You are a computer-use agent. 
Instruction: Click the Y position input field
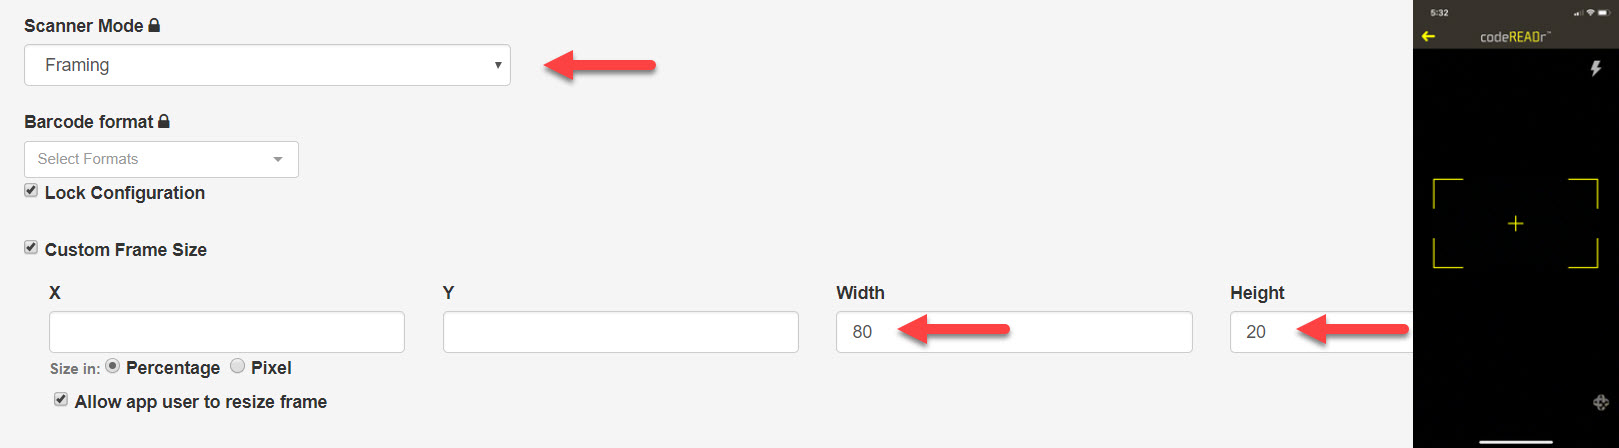(620, 332)
